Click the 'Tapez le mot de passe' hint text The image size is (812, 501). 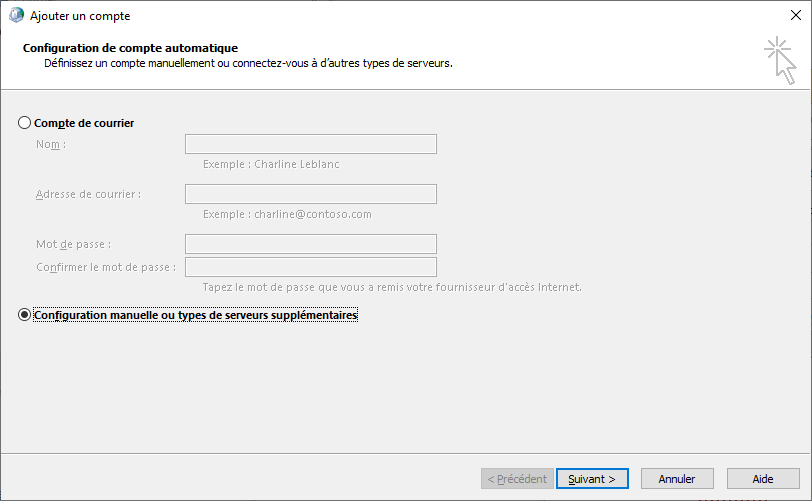tap(392, 287)
